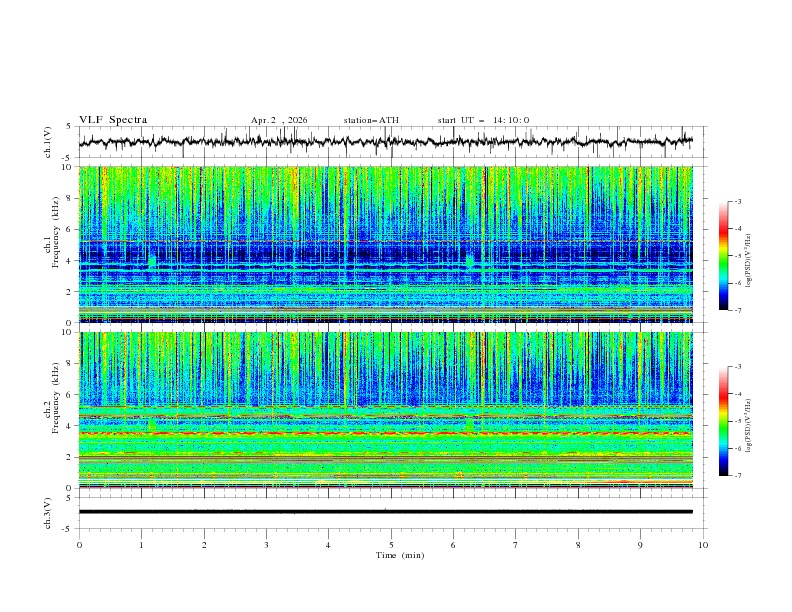This screenshot has height=612, width=792.
Task: Click the lower PSD color scale bar
Action: [x=723, y=421]
